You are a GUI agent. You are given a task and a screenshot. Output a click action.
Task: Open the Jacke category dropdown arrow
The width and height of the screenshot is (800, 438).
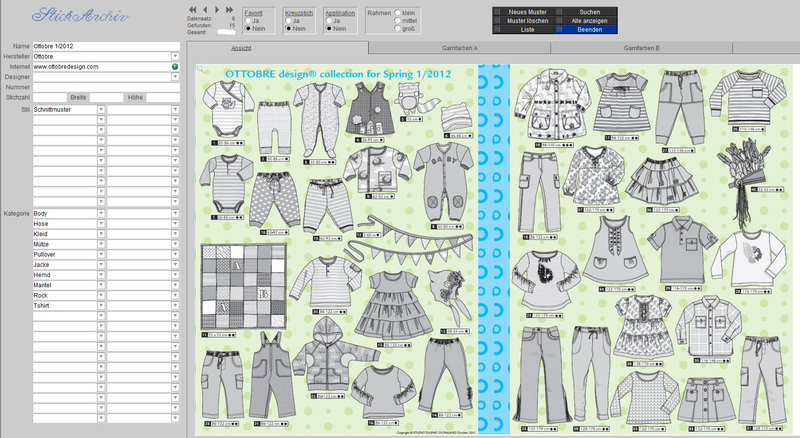point(101,264)
